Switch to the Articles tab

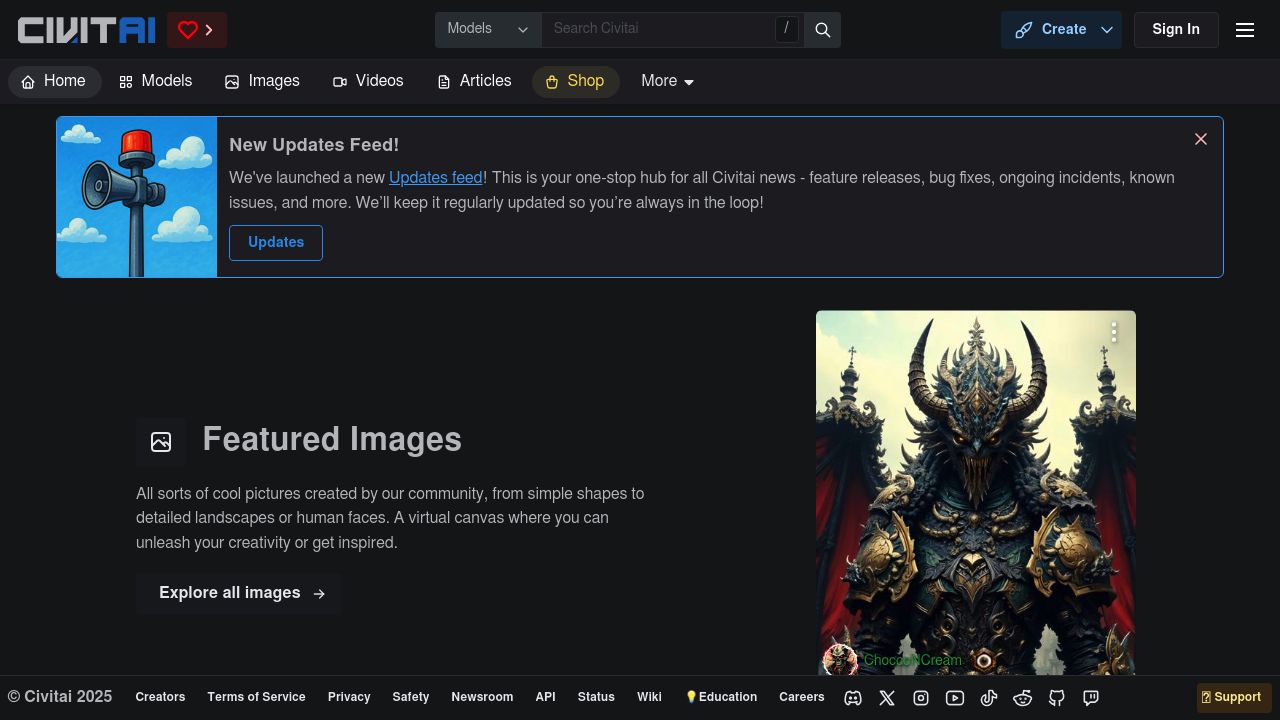474,82
